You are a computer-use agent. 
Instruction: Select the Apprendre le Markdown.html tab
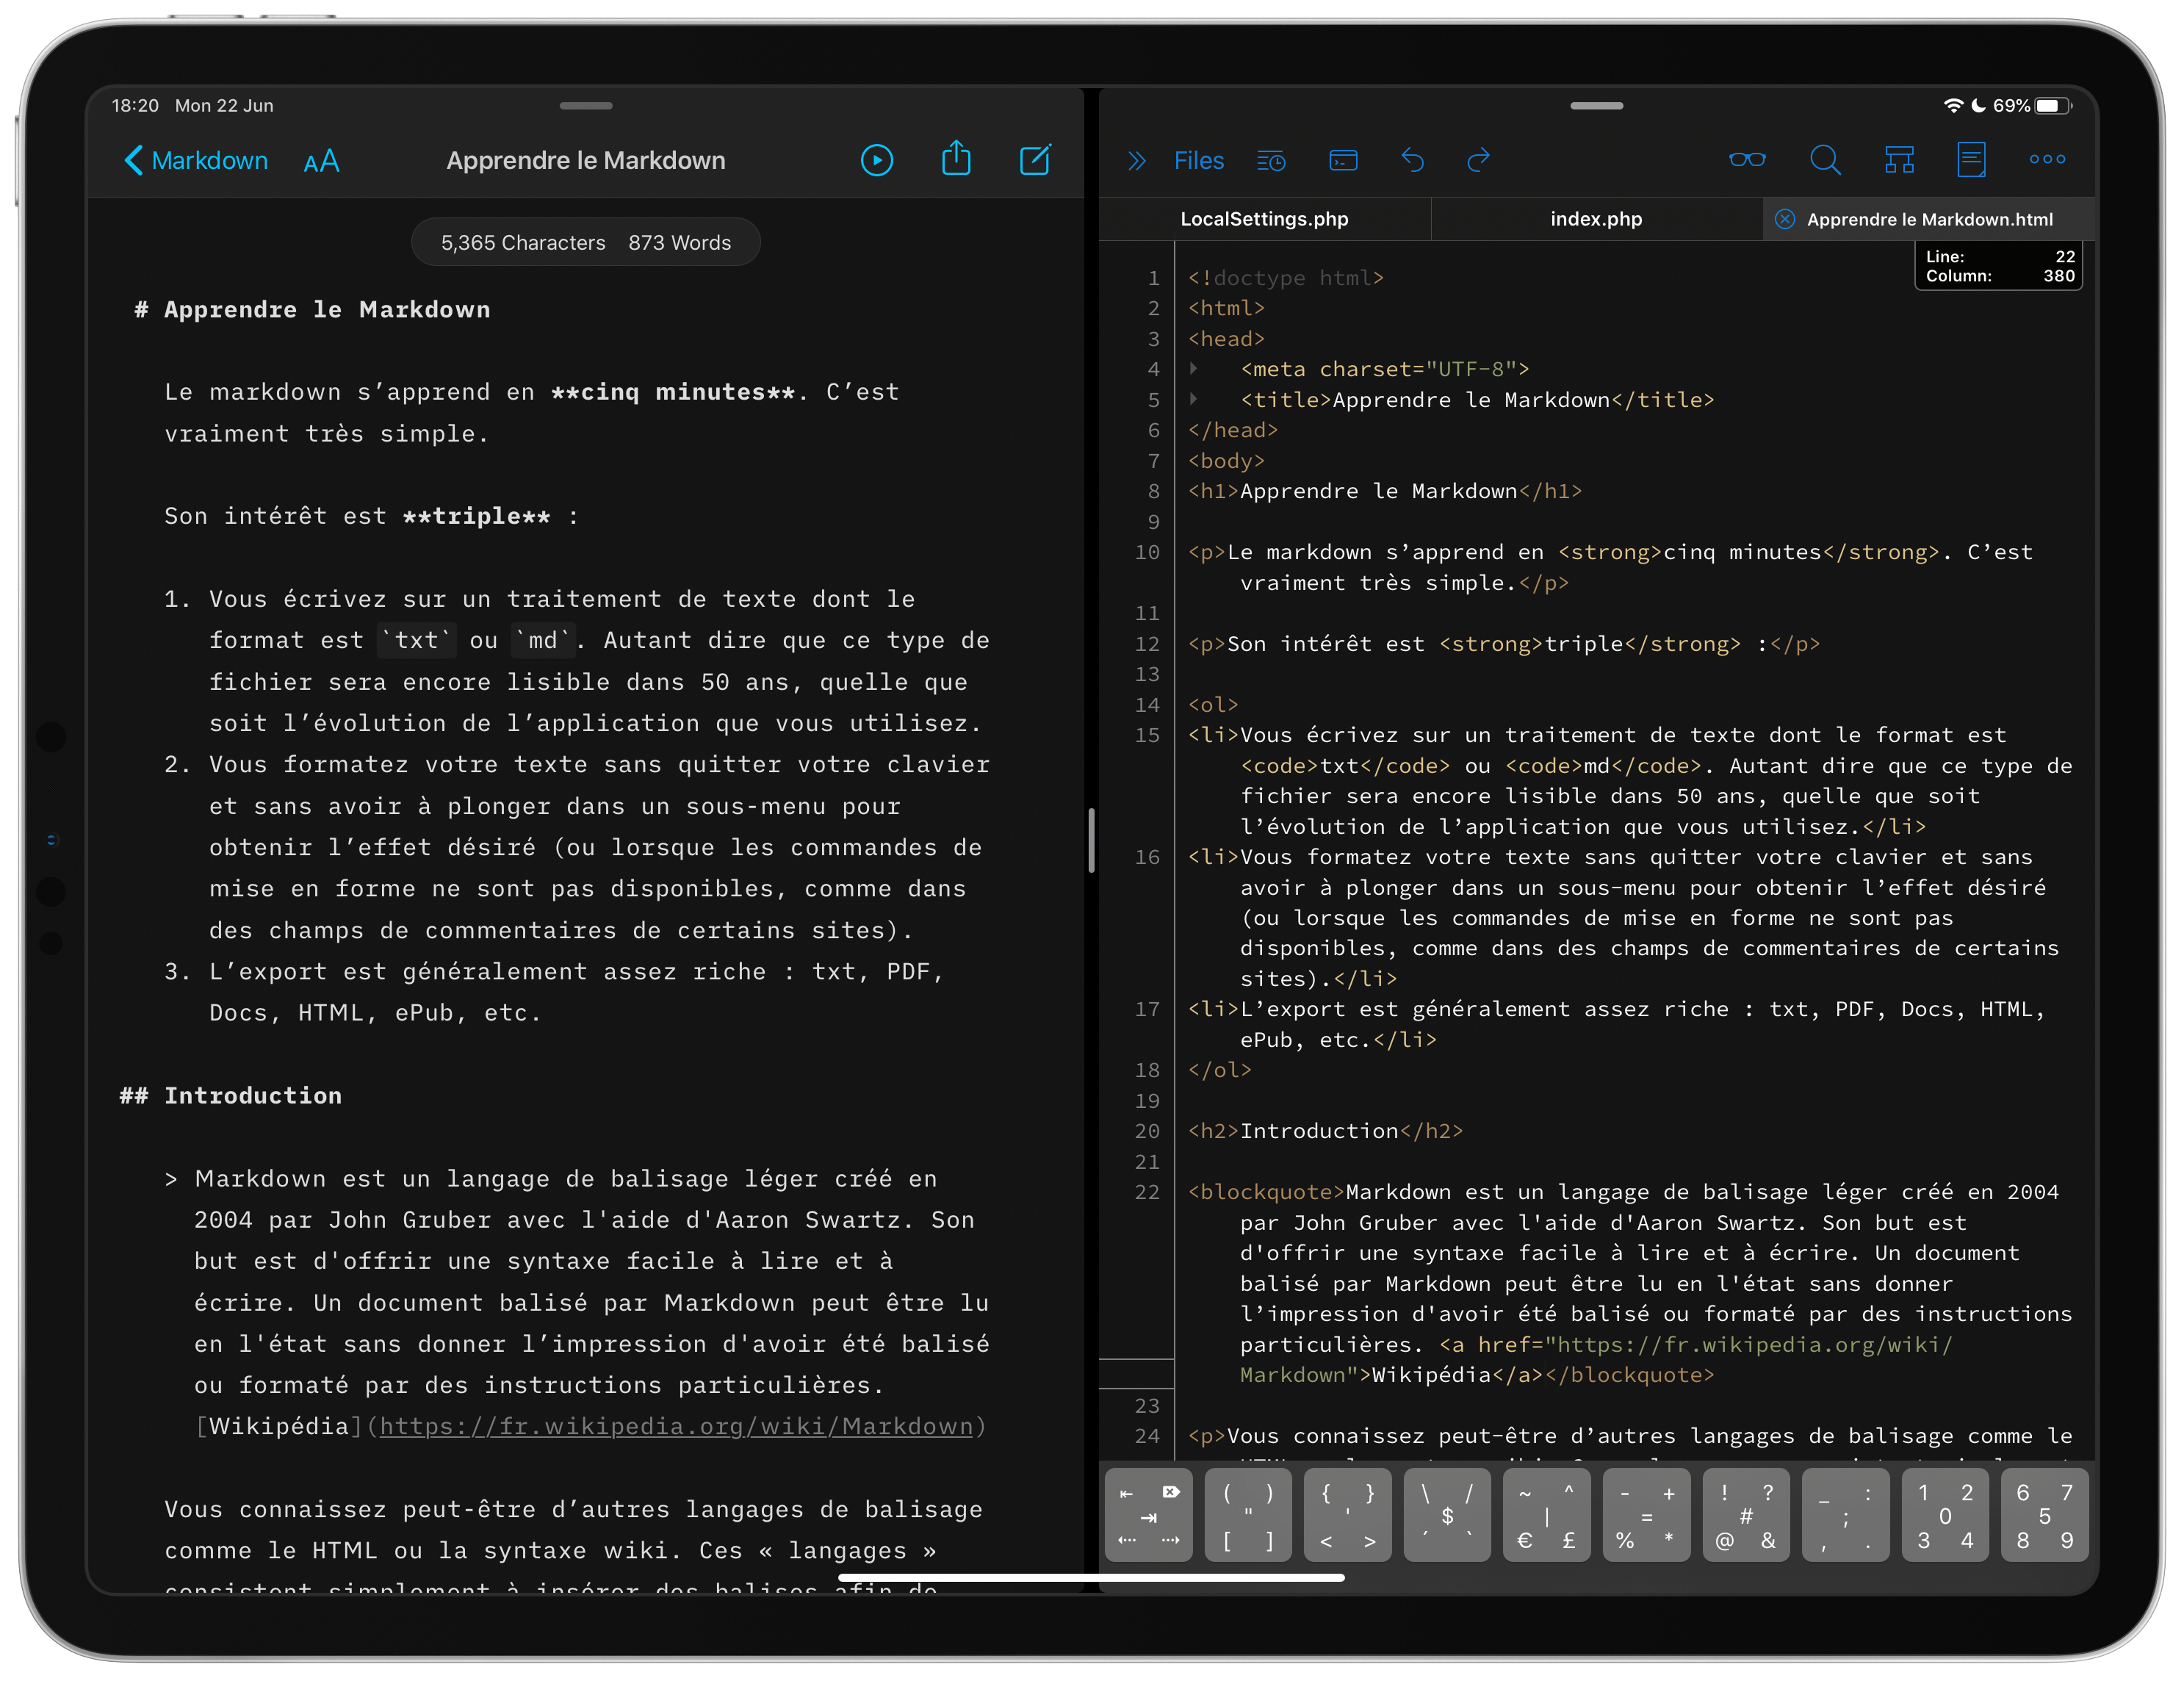click(x=1929, y=219)
